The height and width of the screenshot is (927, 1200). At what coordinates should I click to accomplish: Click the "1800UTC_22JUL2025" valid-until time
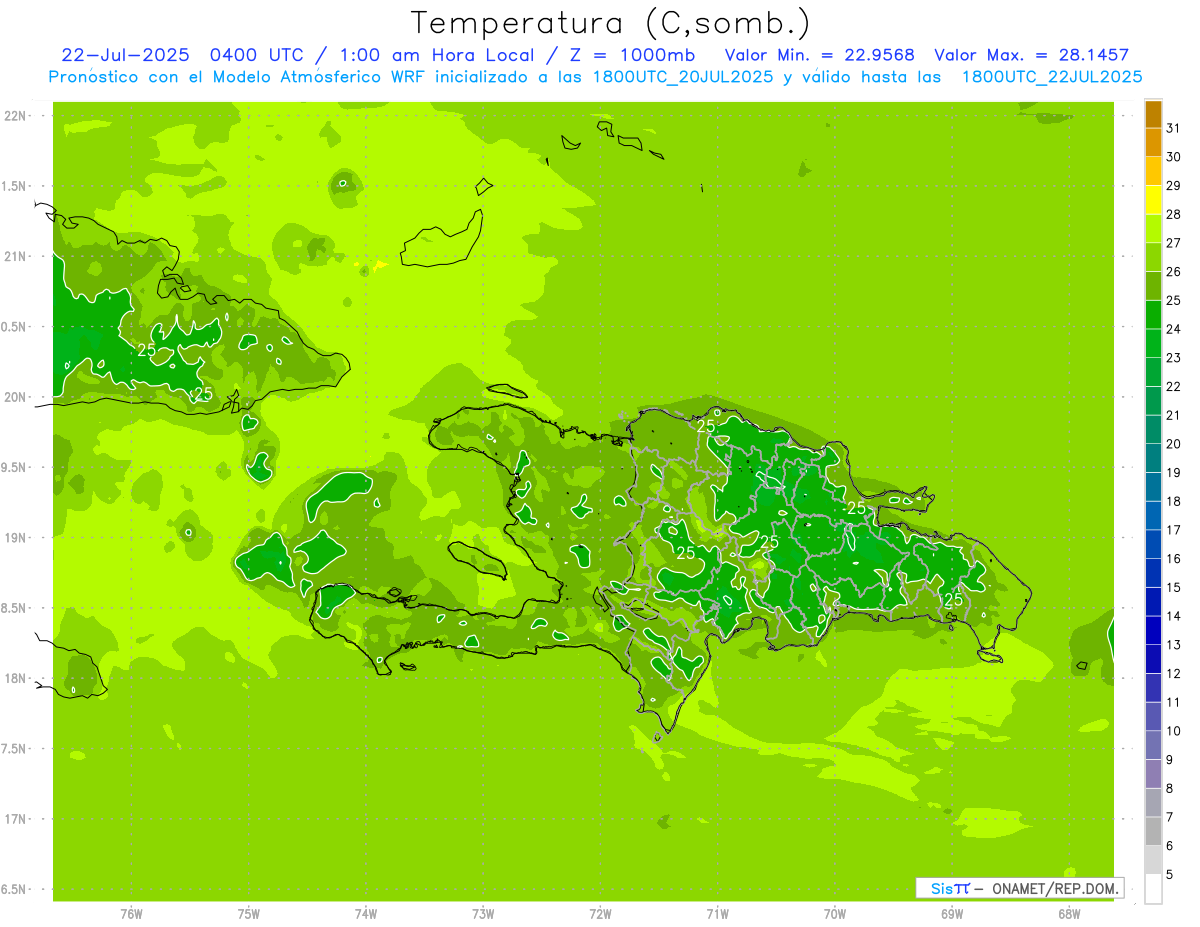1052,77
